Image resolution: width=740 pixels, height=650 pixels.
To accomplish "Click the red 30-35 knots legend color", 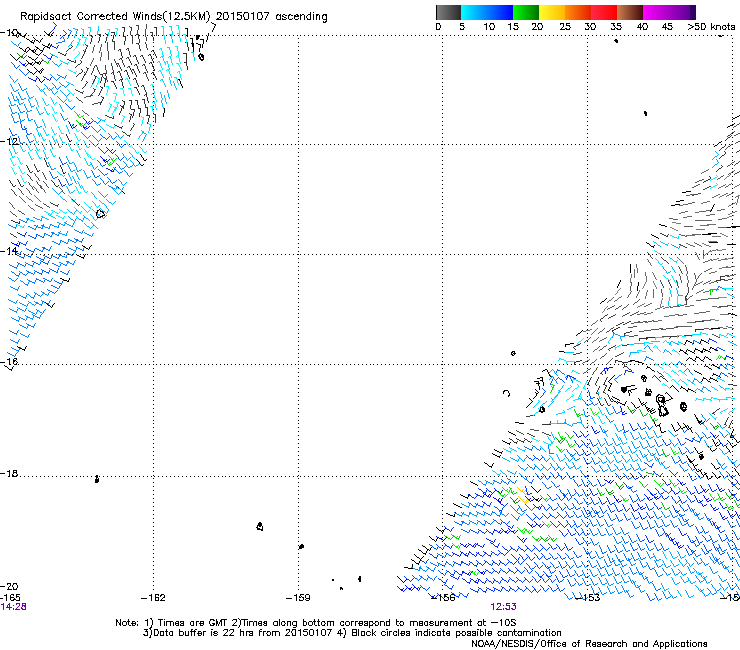I will 604,12.
